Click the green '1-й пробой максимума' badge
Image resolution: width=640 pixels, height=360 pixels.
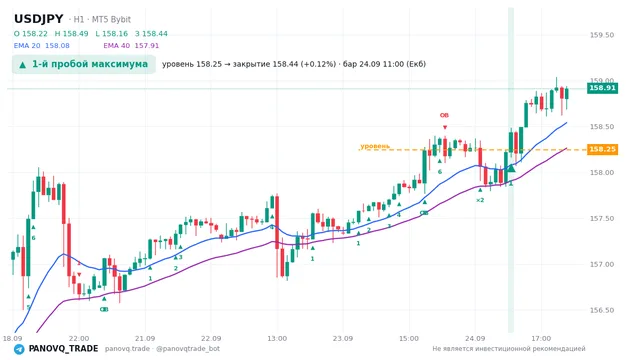[x=84, y=64]
